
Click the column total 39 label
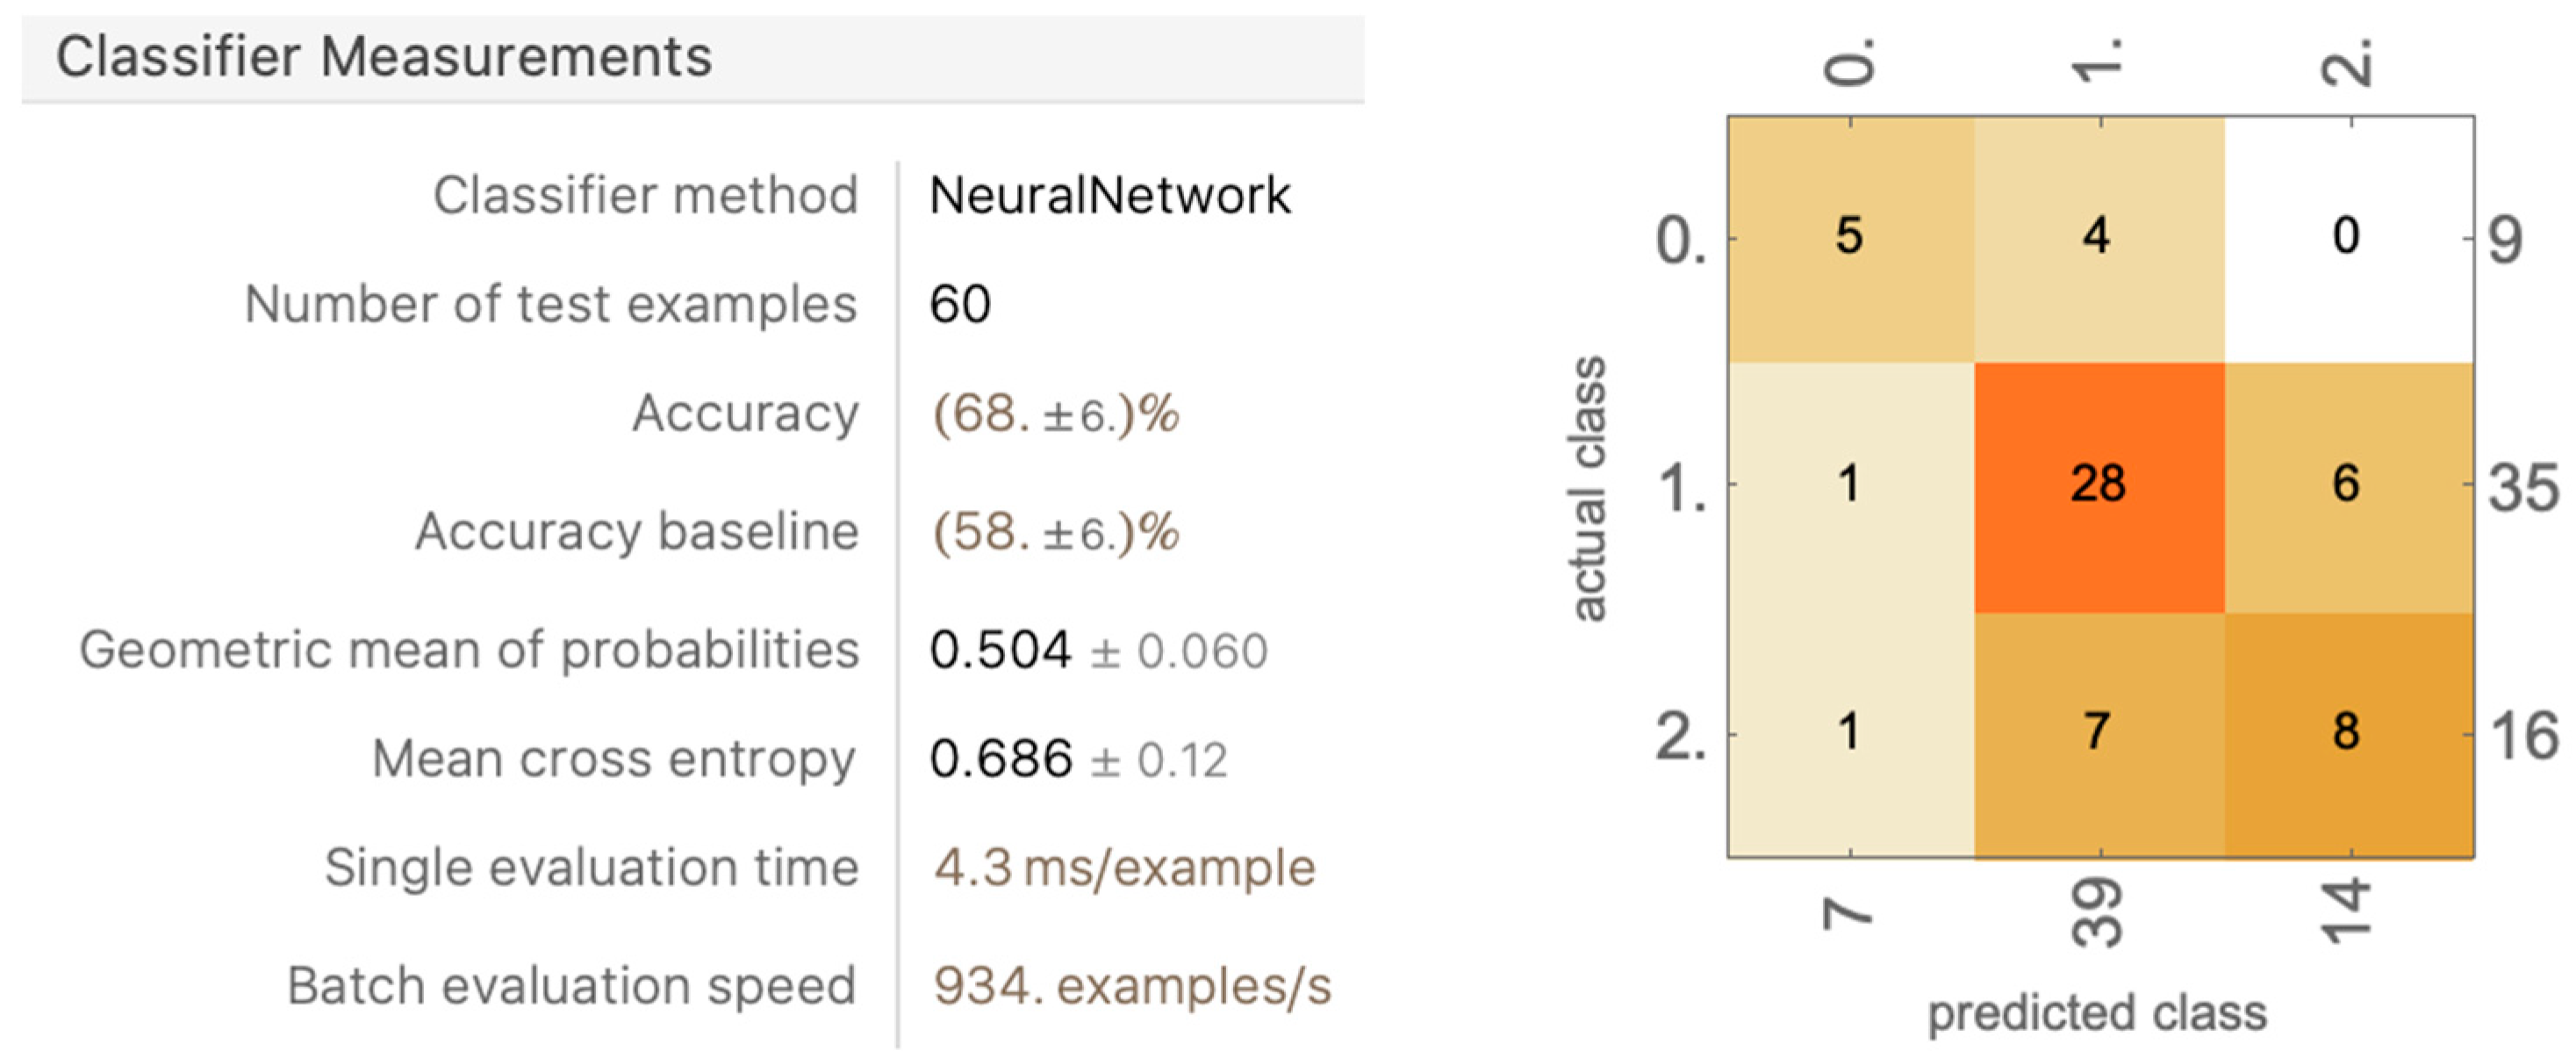2097,912
